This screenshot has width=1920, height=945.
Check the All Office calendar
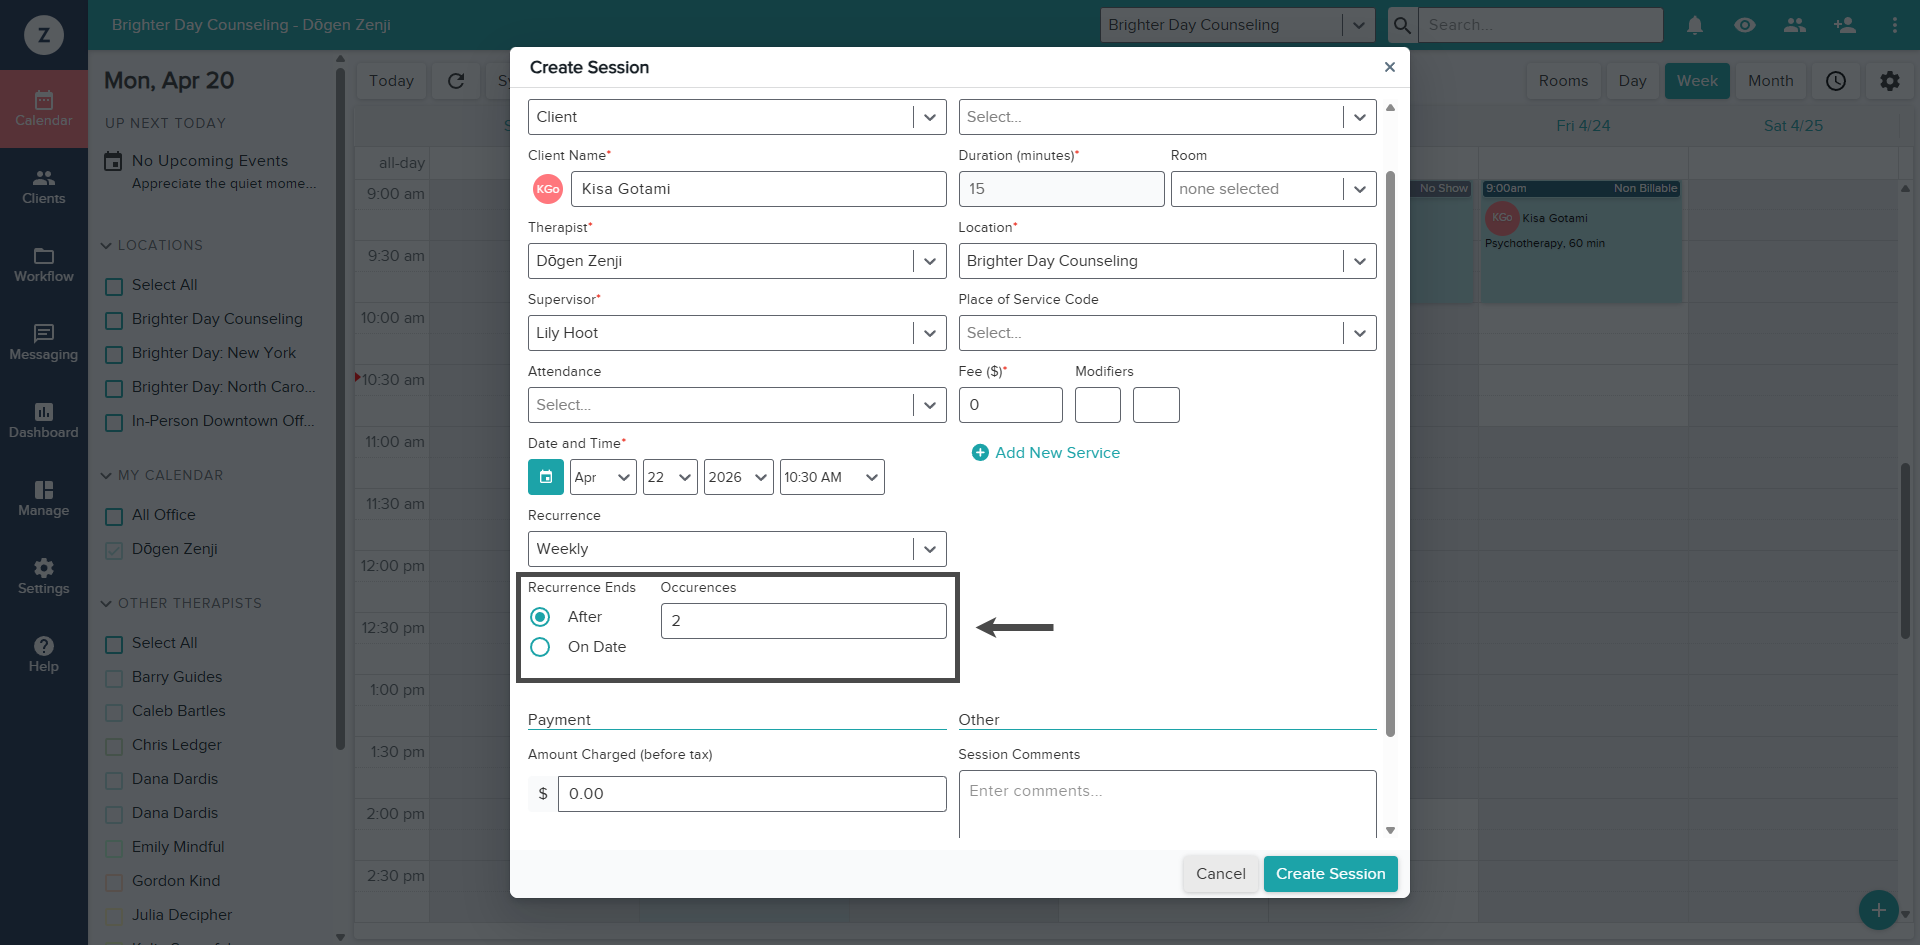(x=114, y=516)
